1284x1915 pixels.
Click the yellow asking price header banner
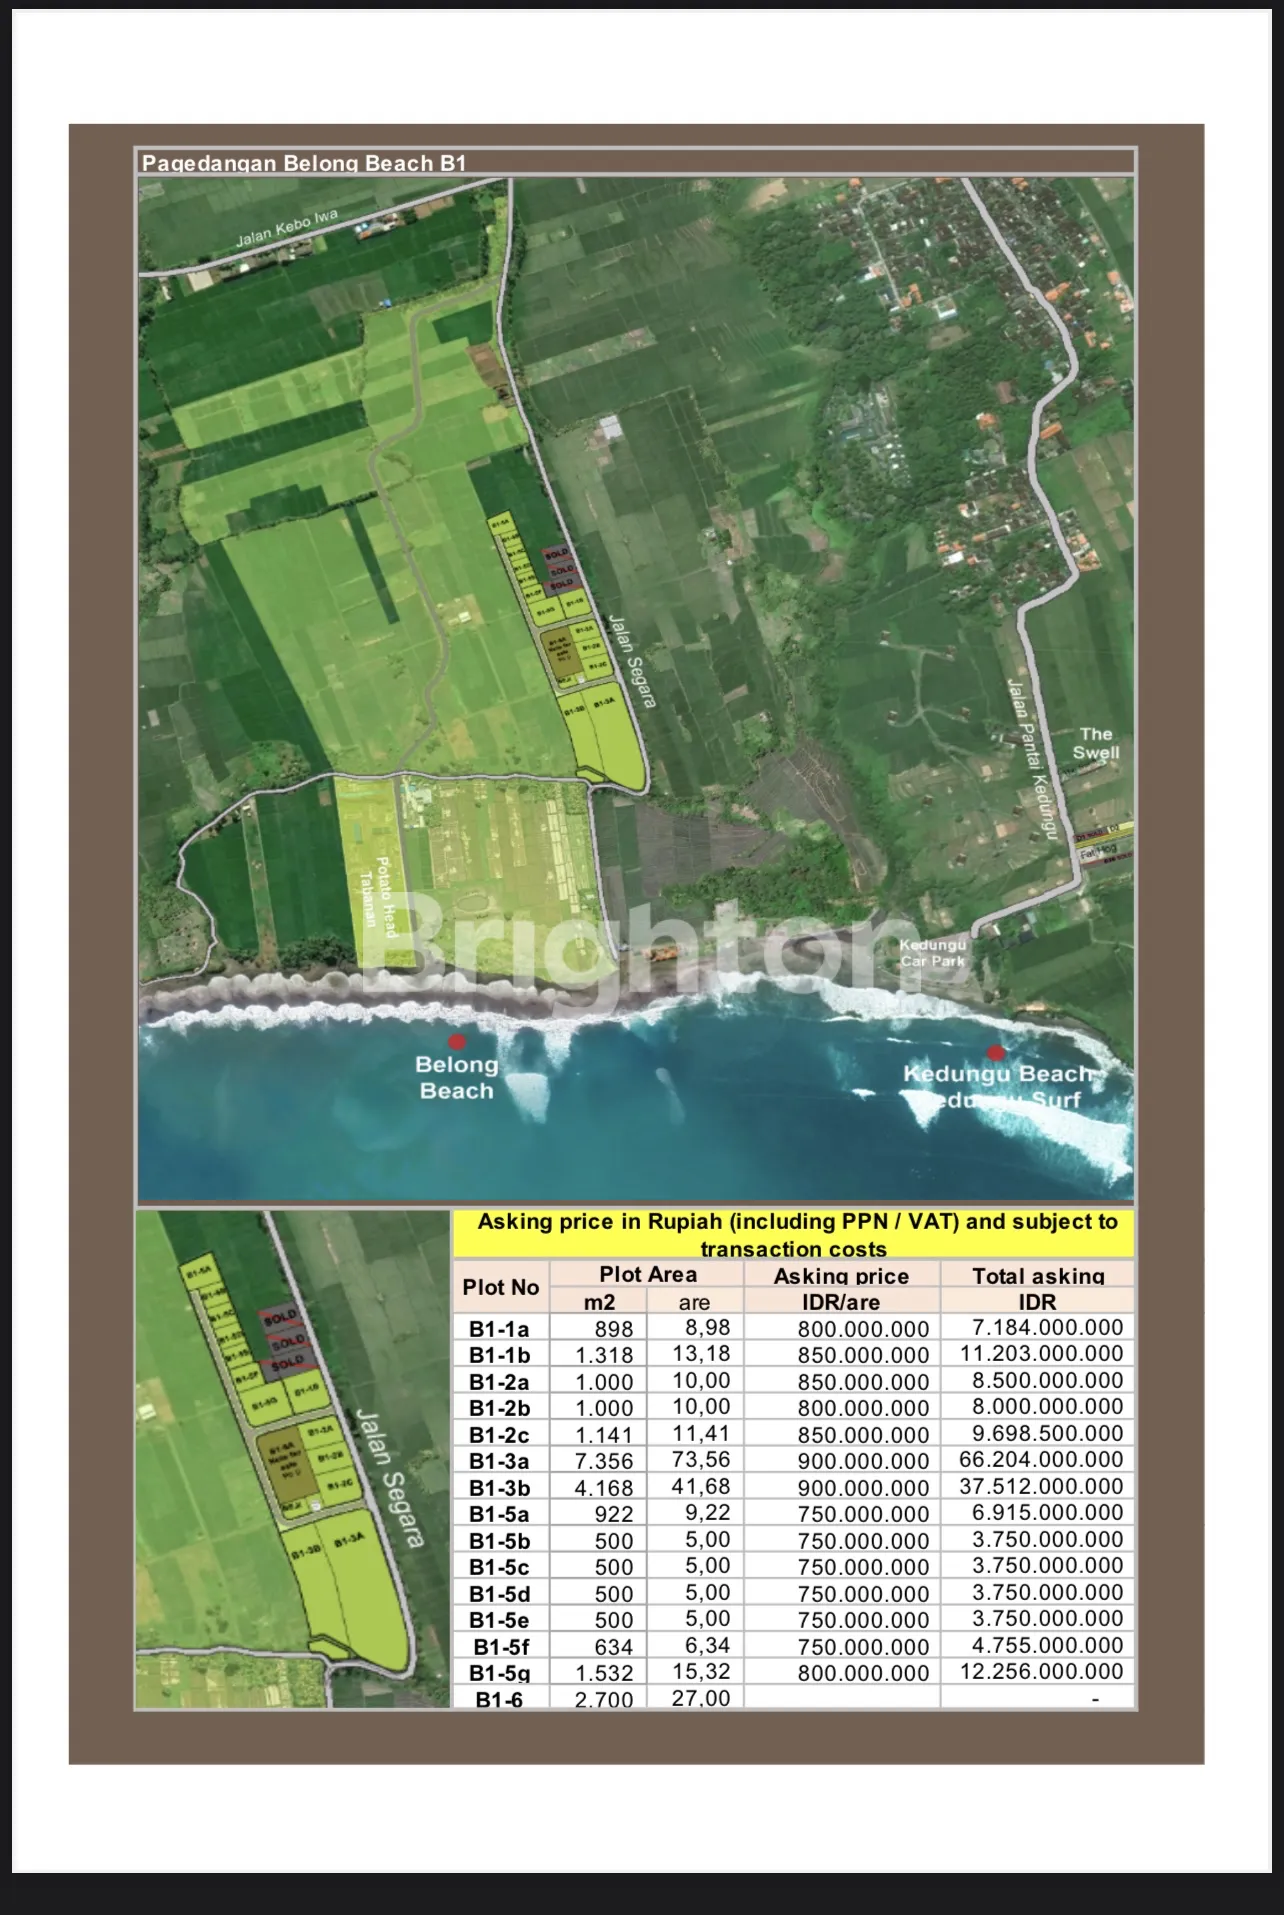click(794, 1234)
